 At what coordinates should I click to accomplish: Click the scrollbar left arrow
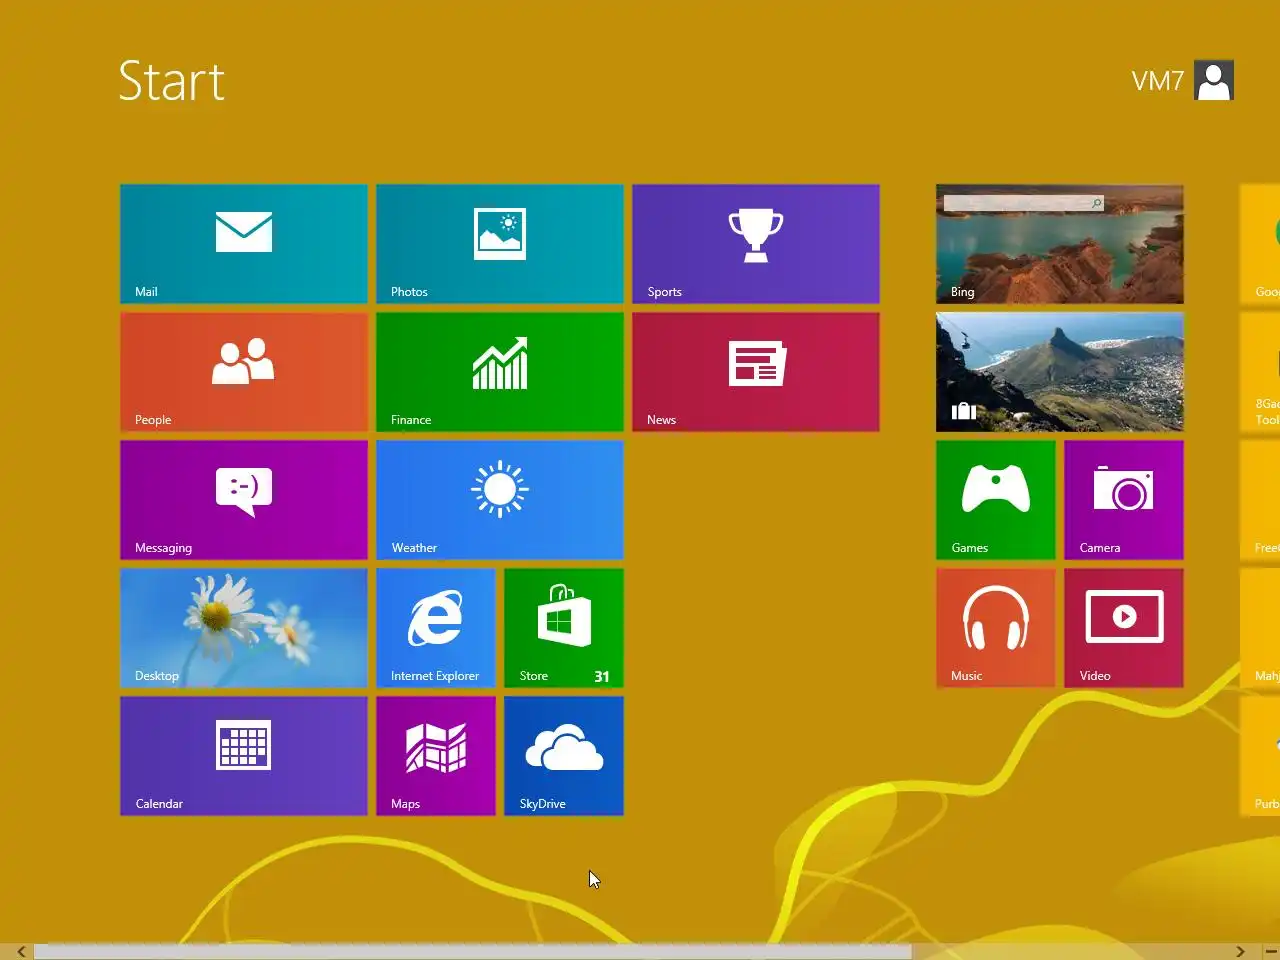[x=20, y=951]
